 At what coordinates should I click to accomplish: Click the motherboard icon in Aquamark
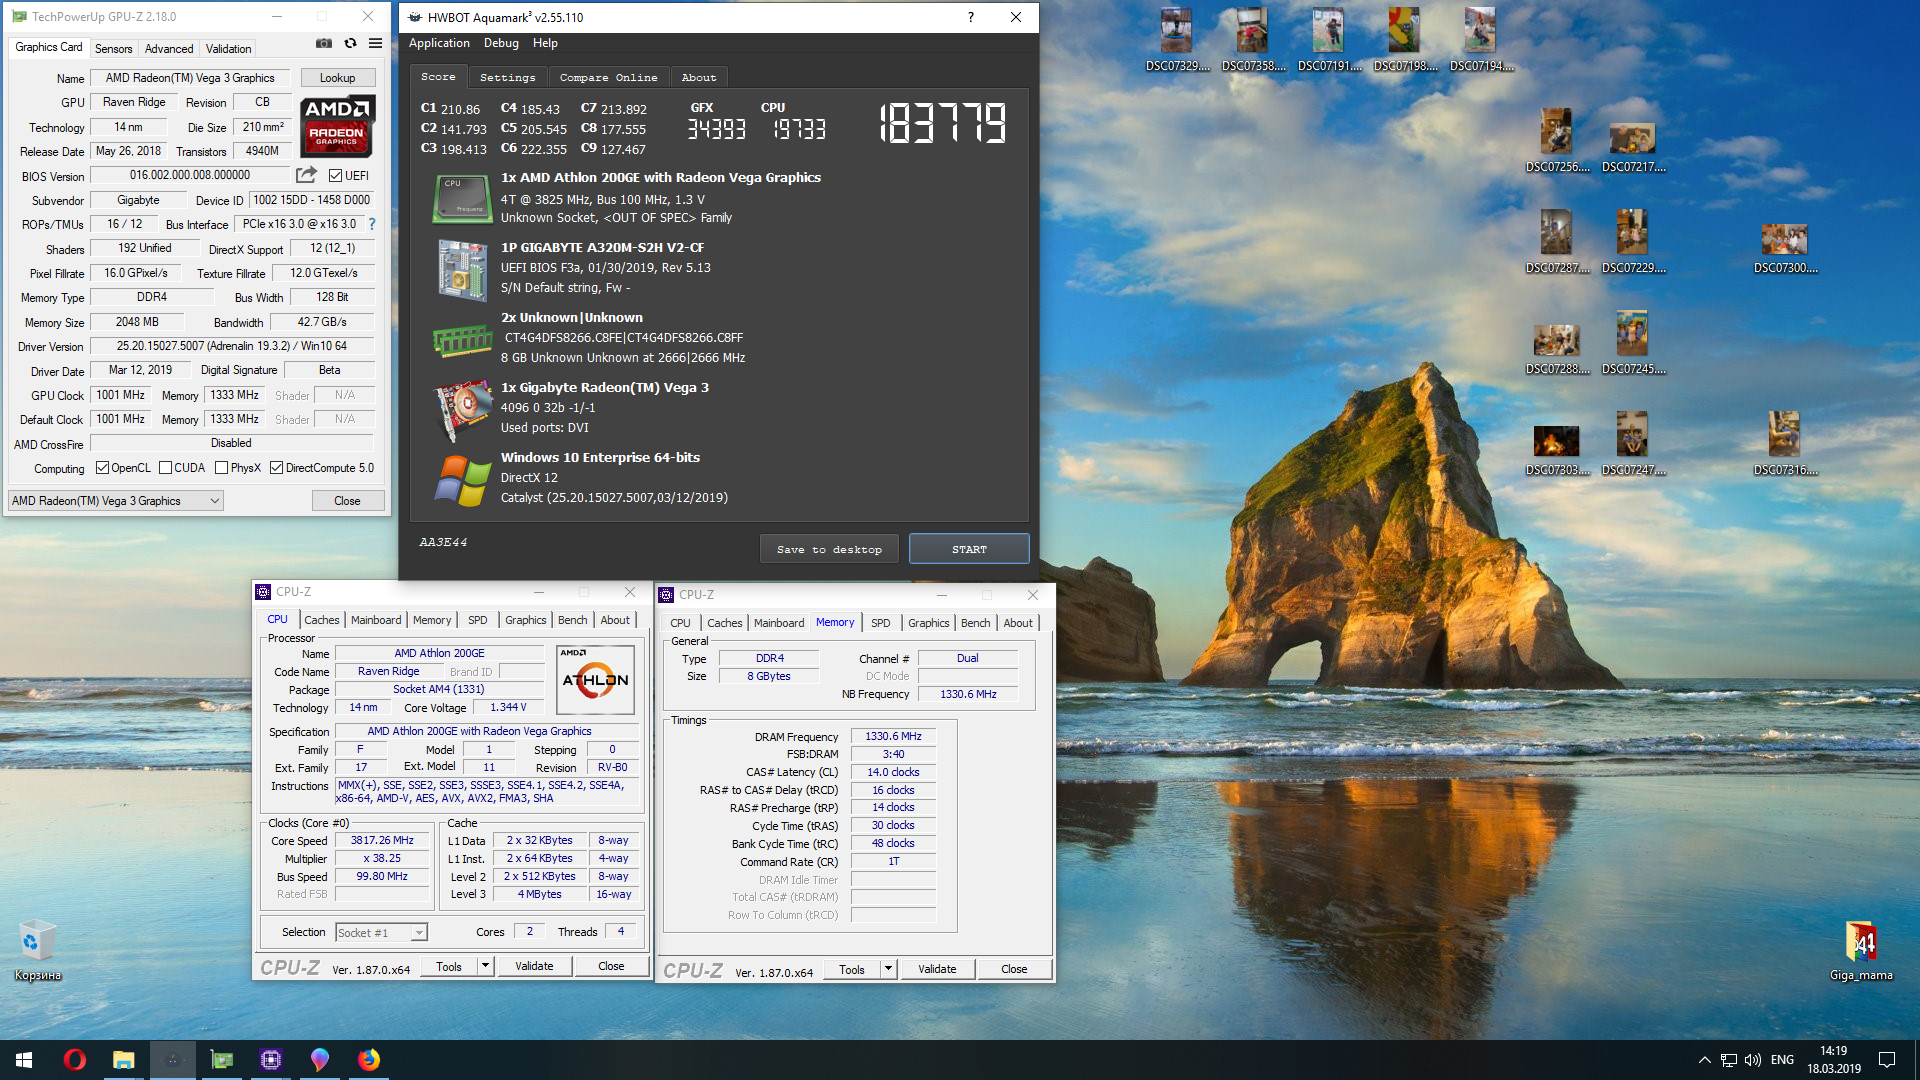click(x=461, y=269)
